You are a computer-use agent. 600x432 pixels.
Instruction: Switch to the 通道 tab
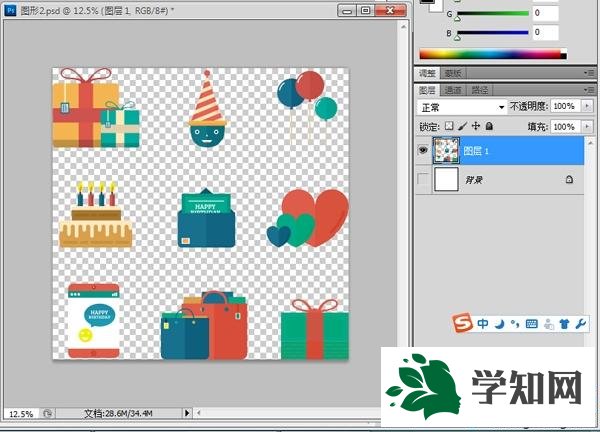tap(453, 90)
